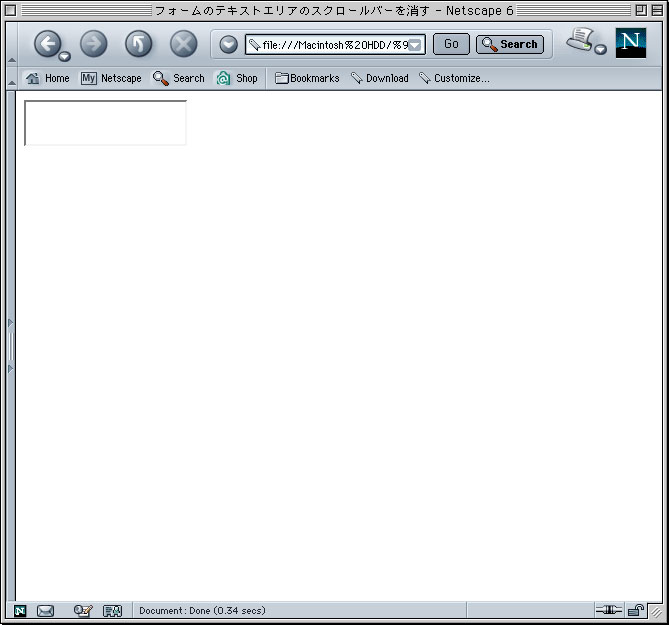Open the Bookmarks folder menu
This screenshot has width=669, height=625.
pos(307,78)
